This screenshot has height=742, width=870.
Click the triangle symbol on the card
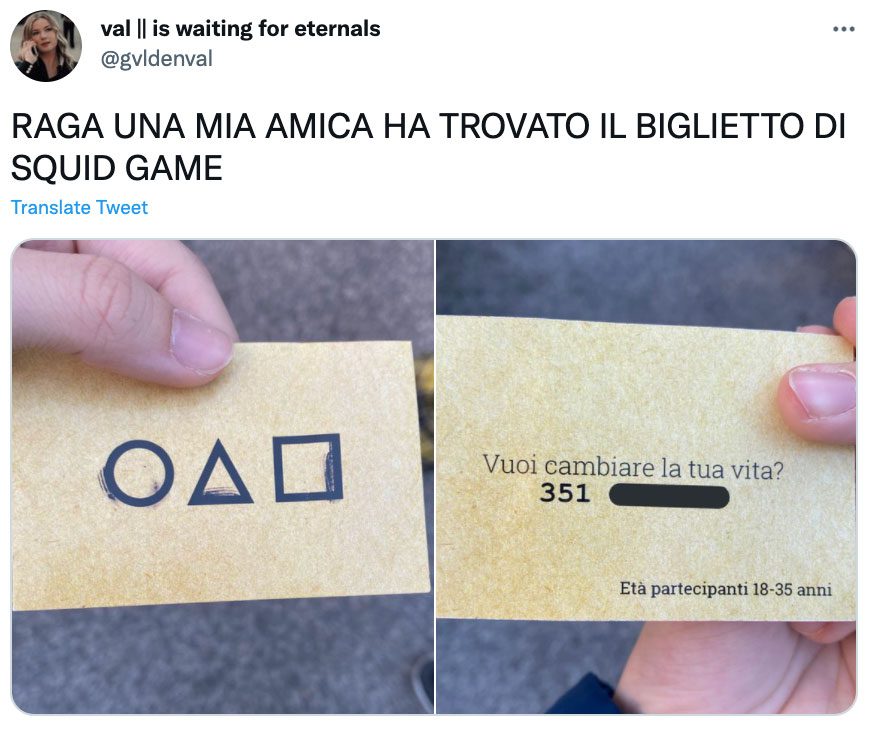point(221,473)
